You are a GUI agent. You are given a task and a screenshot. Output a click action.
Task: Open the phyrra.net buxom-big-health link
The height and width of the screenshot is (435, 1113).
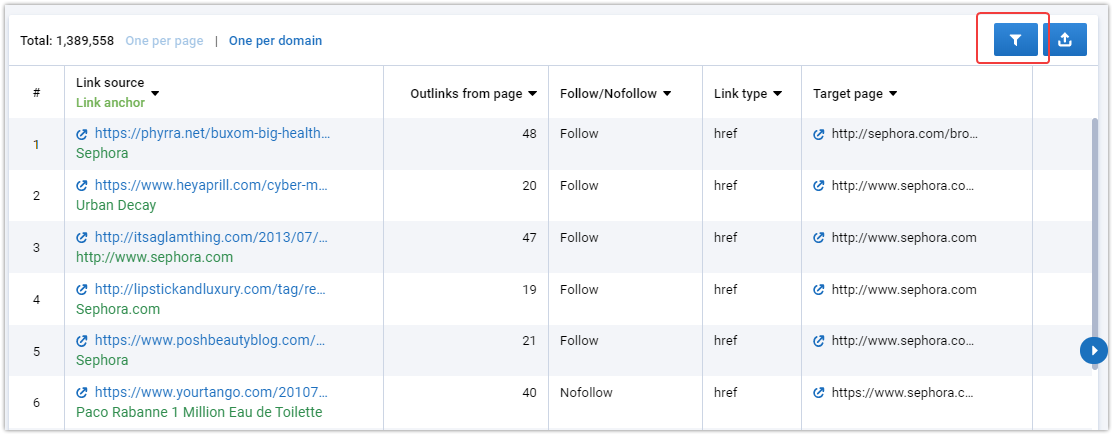pos(212,133)
